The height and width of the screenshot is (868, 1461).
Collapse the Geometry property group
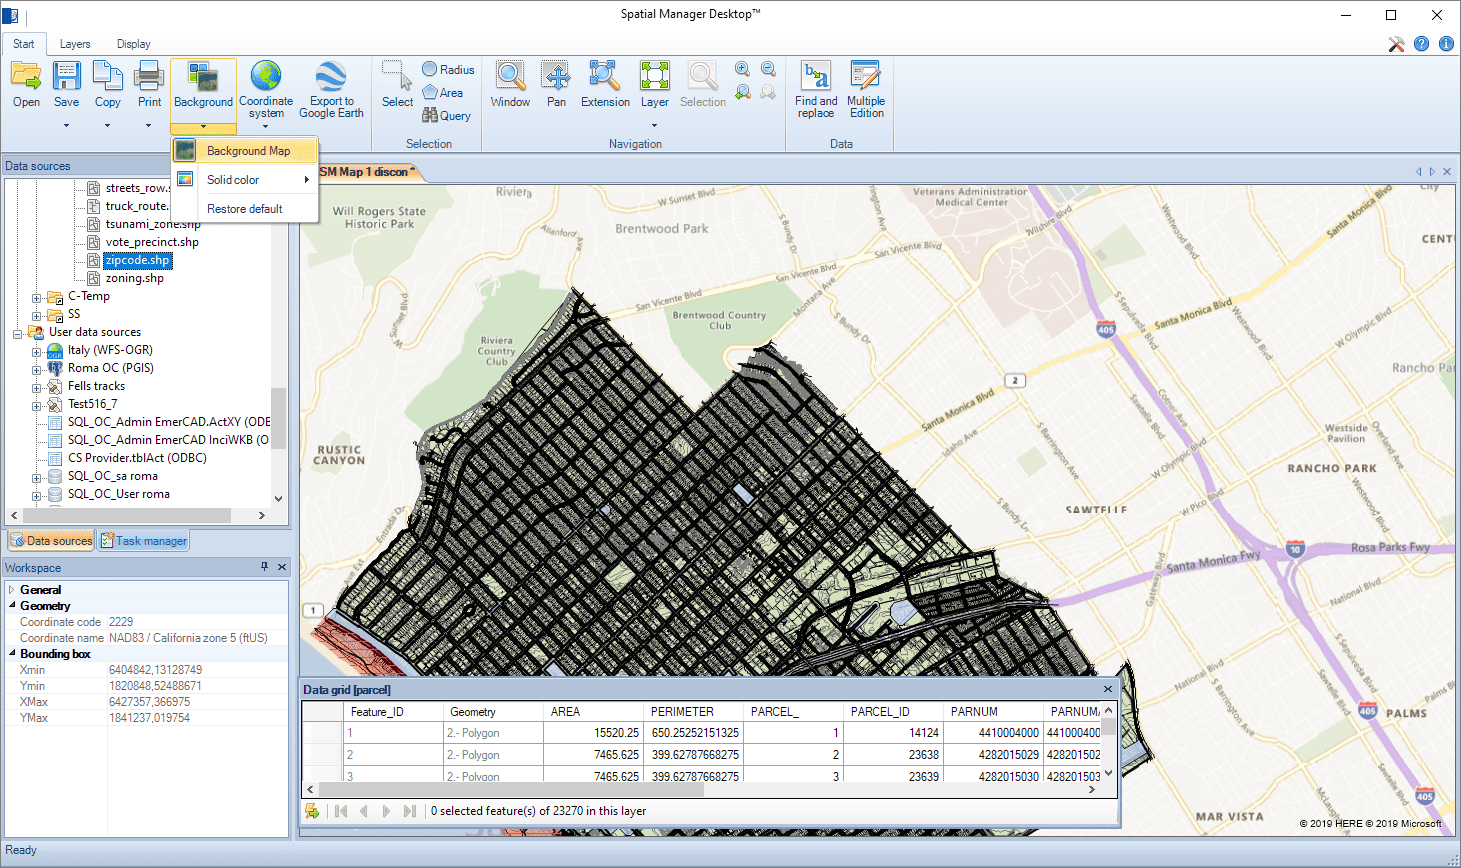pos(12,606)
